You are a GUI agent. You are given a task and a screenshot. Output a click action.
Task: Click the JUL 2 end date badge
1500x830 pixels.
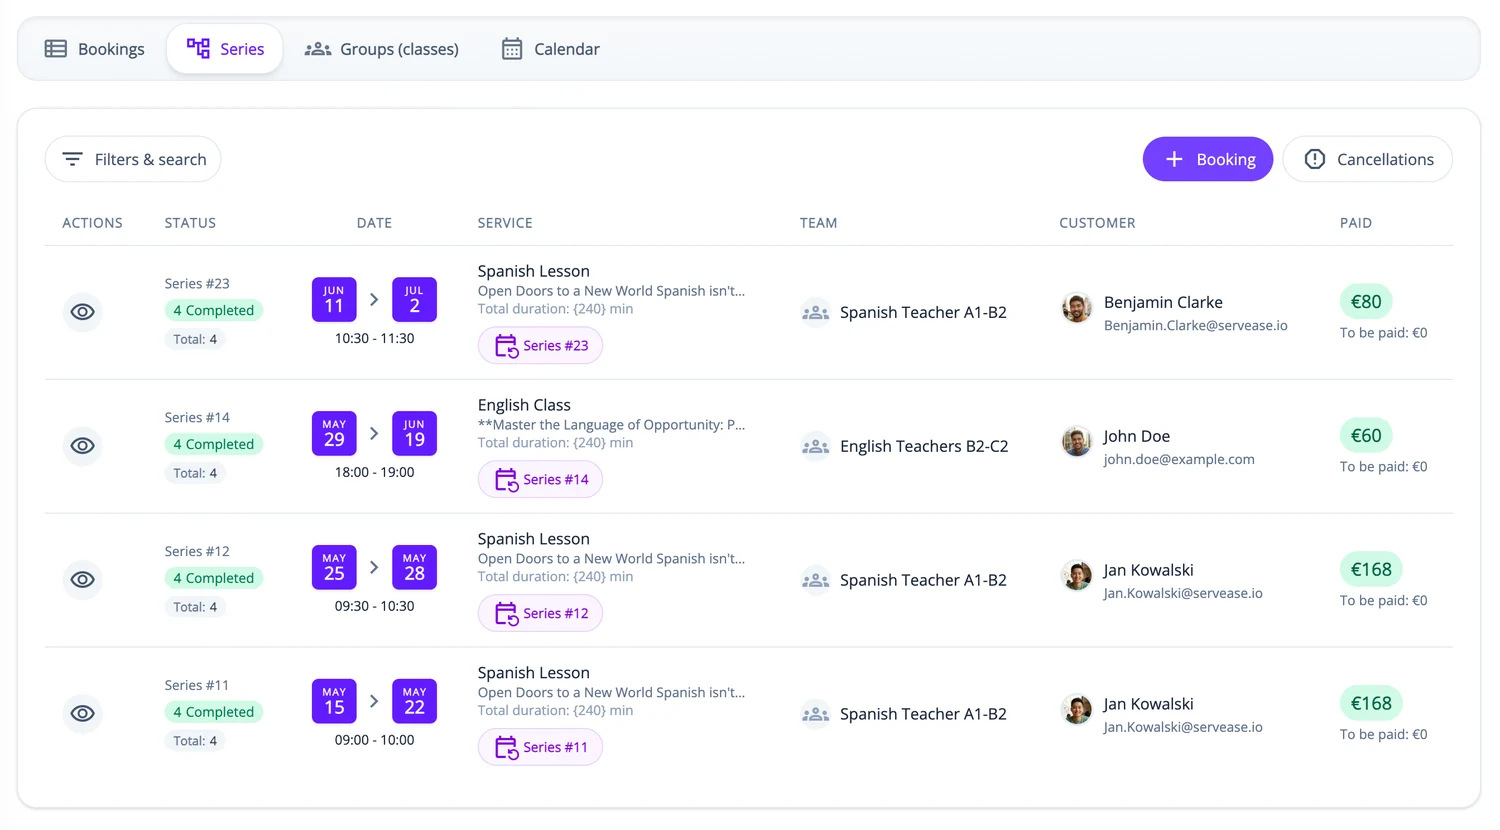(x=414, y=300)
